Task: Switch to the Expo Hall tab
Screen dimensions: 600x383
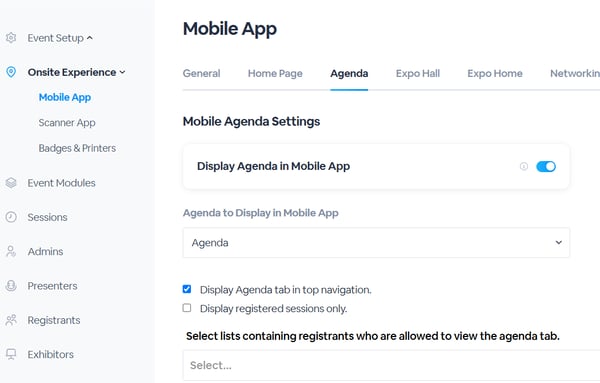Action: pyautogui.click(x=418, y=73)
